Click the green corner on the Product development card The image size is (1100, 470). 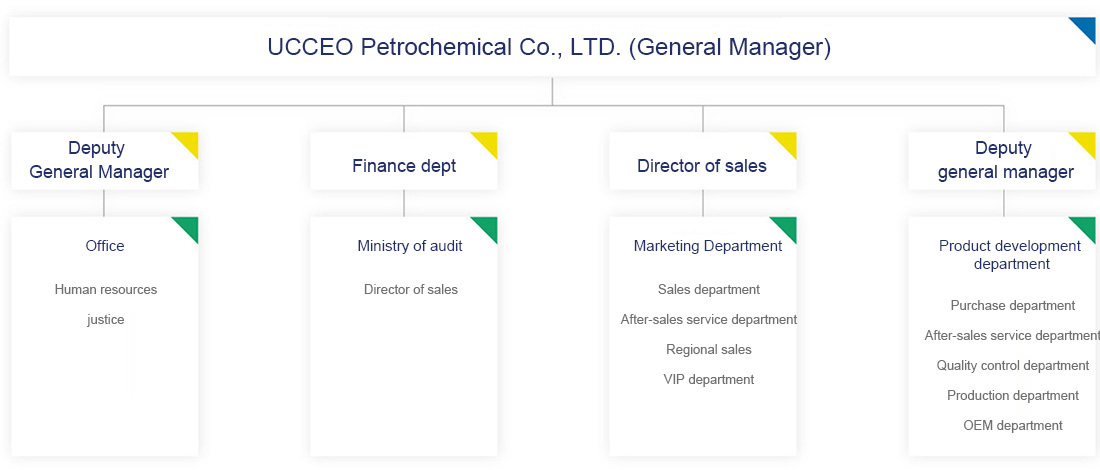click(1086, 226)
